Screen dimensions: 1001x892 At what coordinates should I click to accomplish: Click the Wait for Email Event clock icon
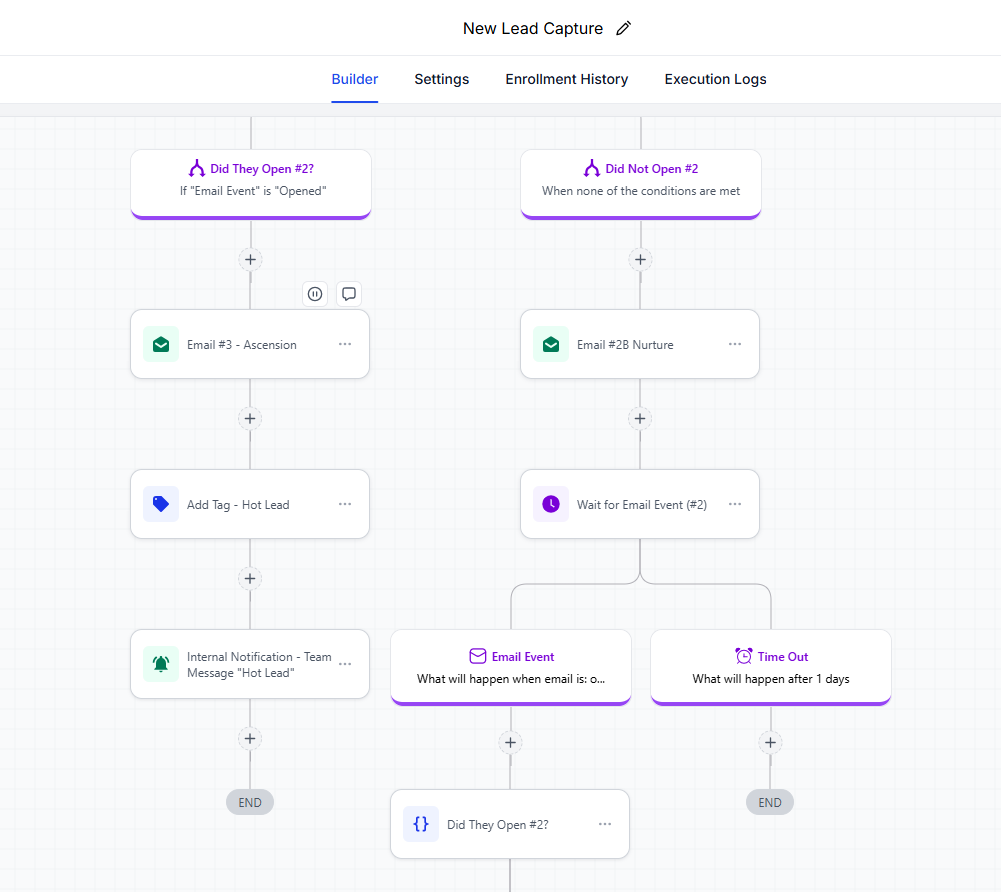[x=551, y=504]
